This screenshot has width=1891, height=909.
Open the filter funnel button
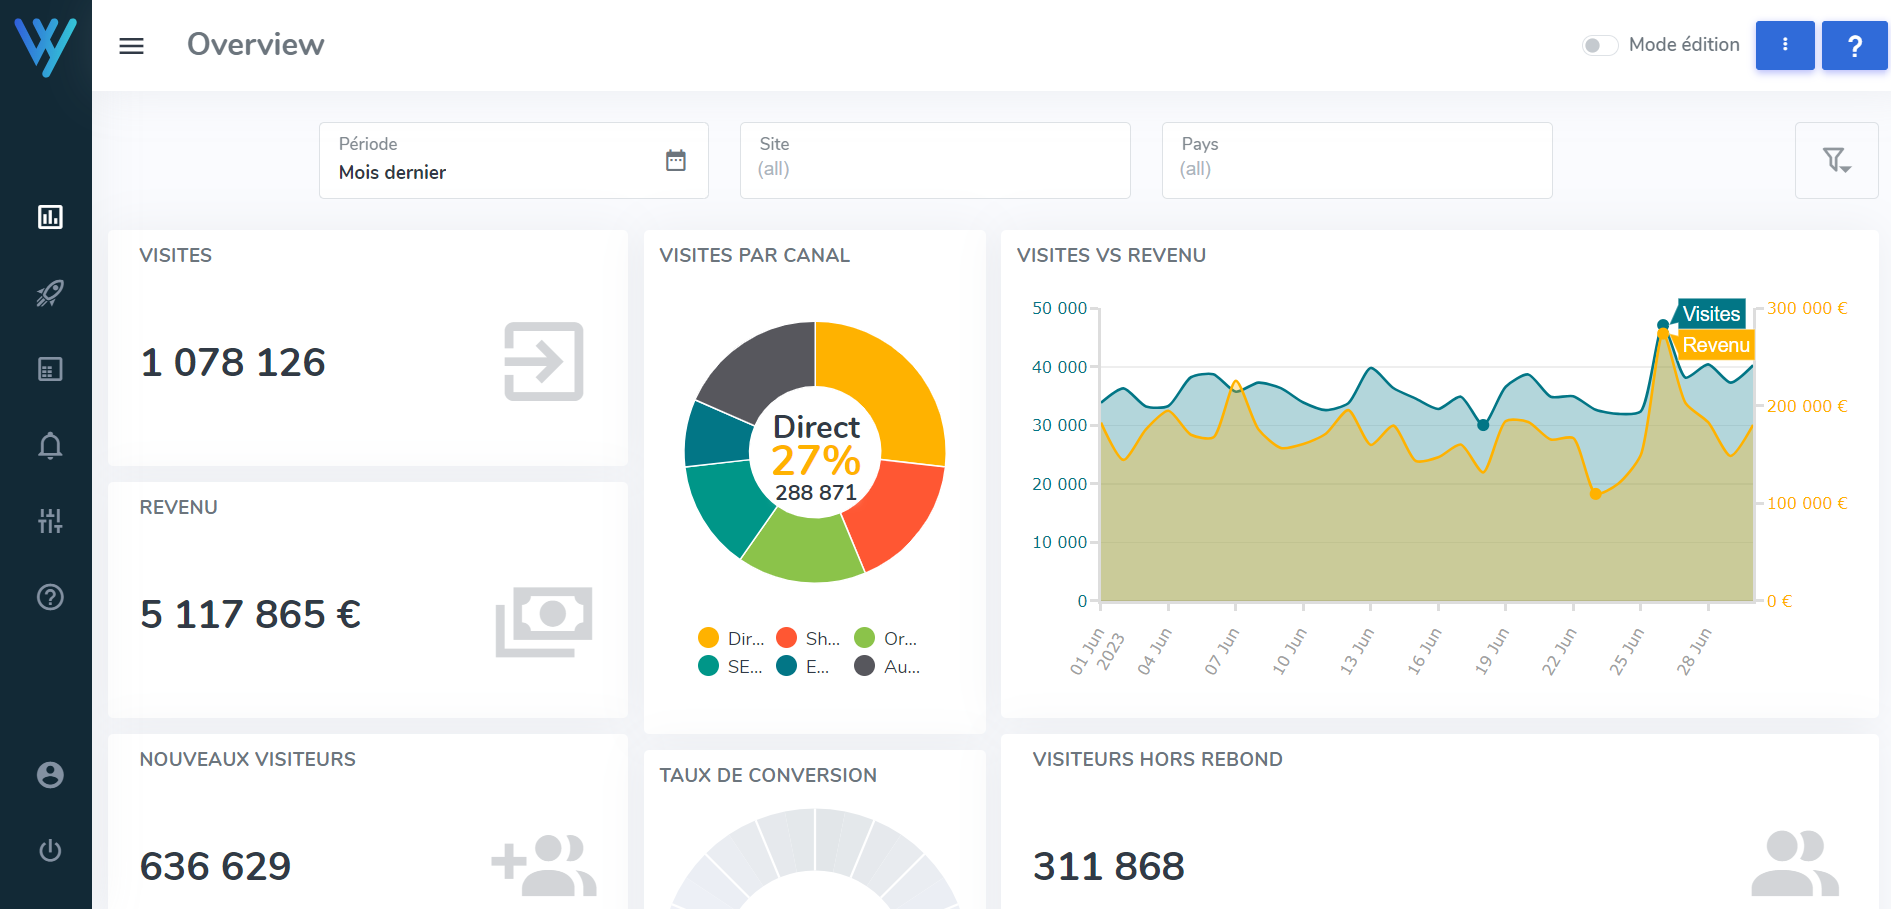pos(1836,160)
